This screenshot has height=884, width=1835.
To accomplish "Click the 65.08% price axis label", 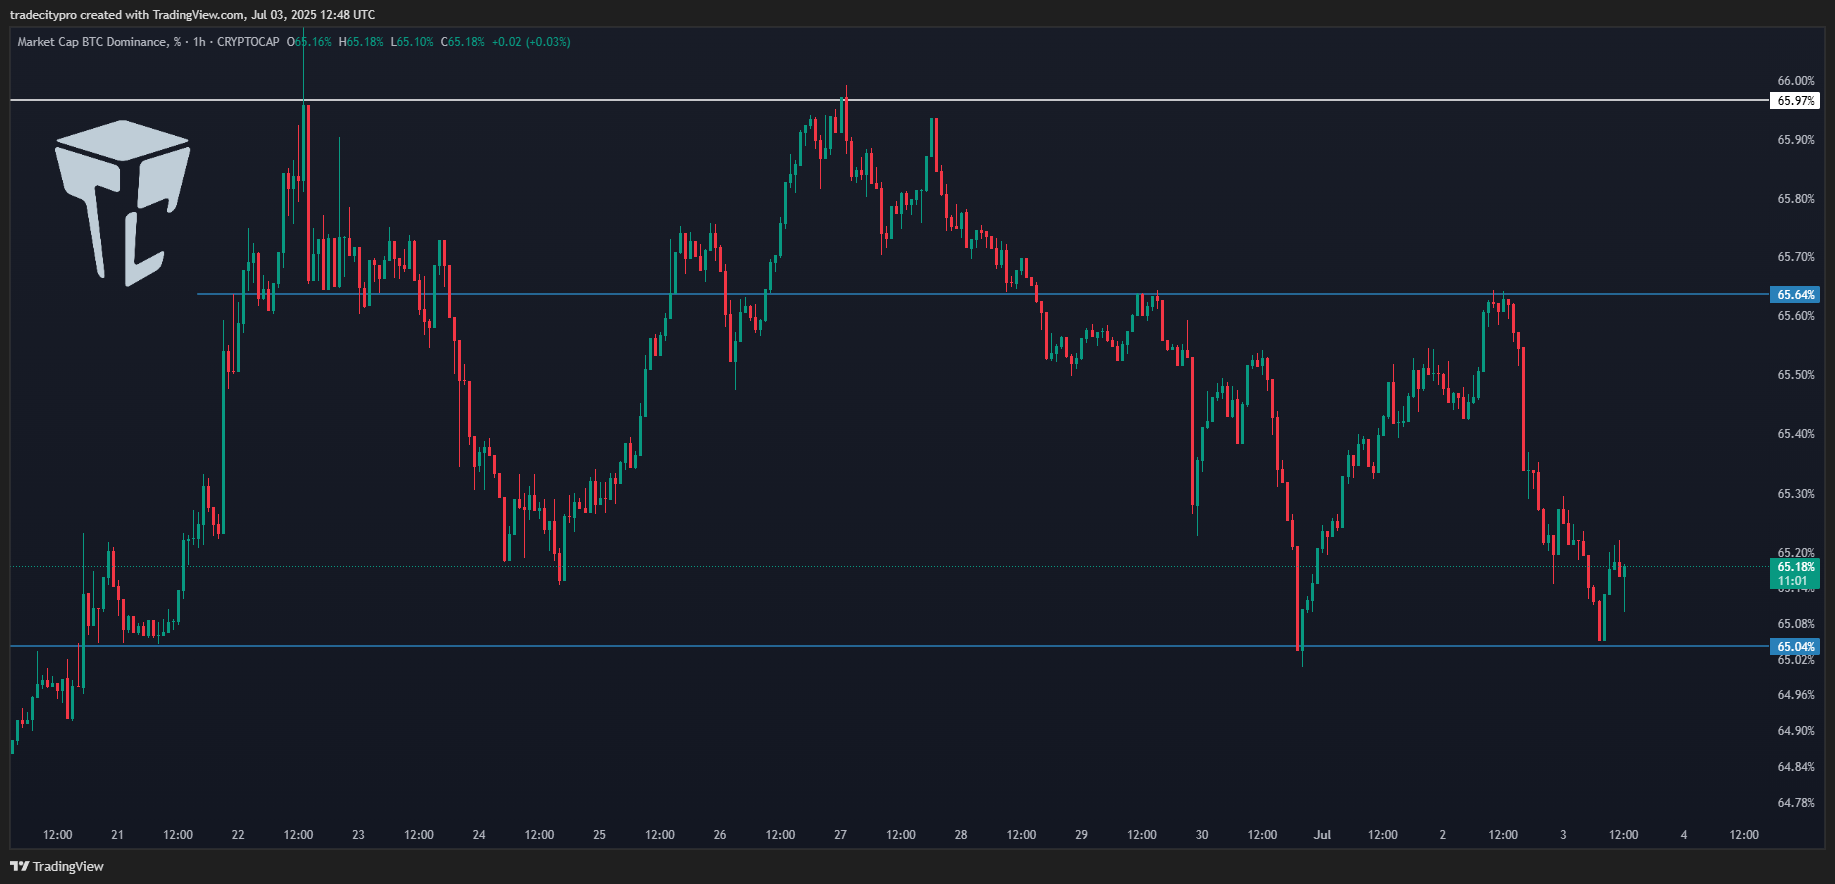I will 1796,624.
